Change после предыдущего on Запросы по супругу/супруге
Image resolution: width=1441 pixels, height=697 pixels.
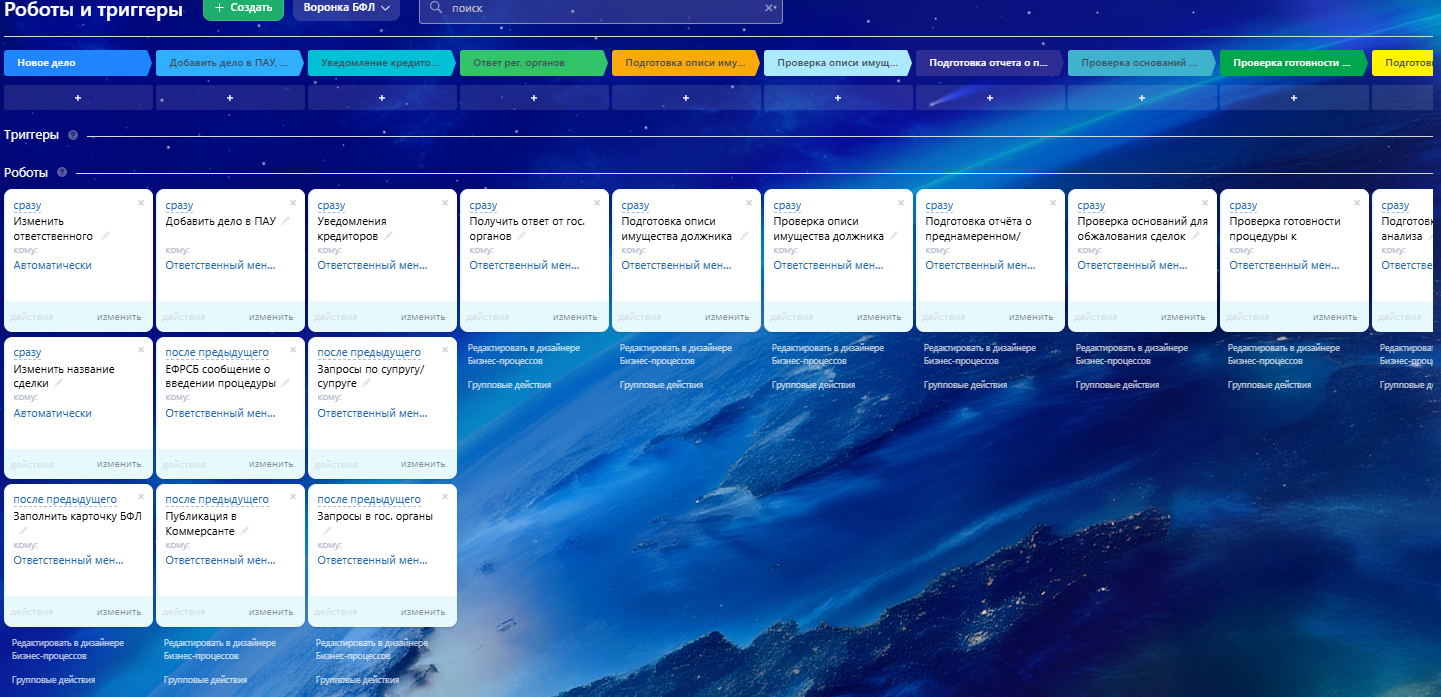369,353
